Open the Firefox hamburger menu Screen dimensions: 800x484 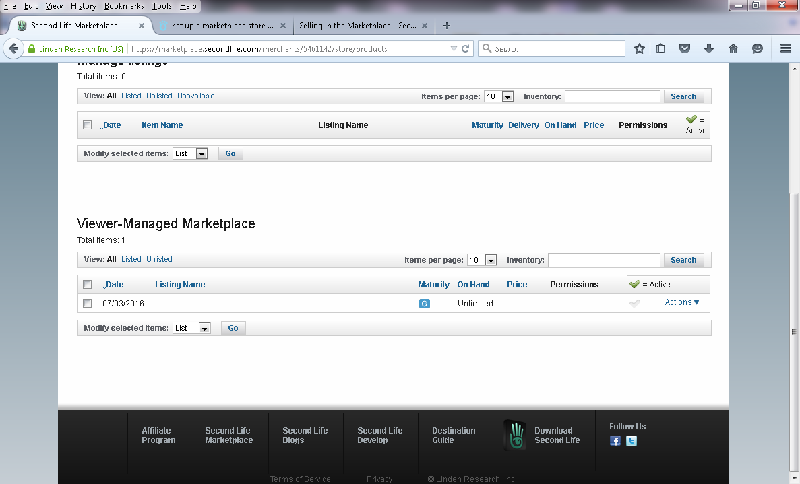(x=786, y=48)
